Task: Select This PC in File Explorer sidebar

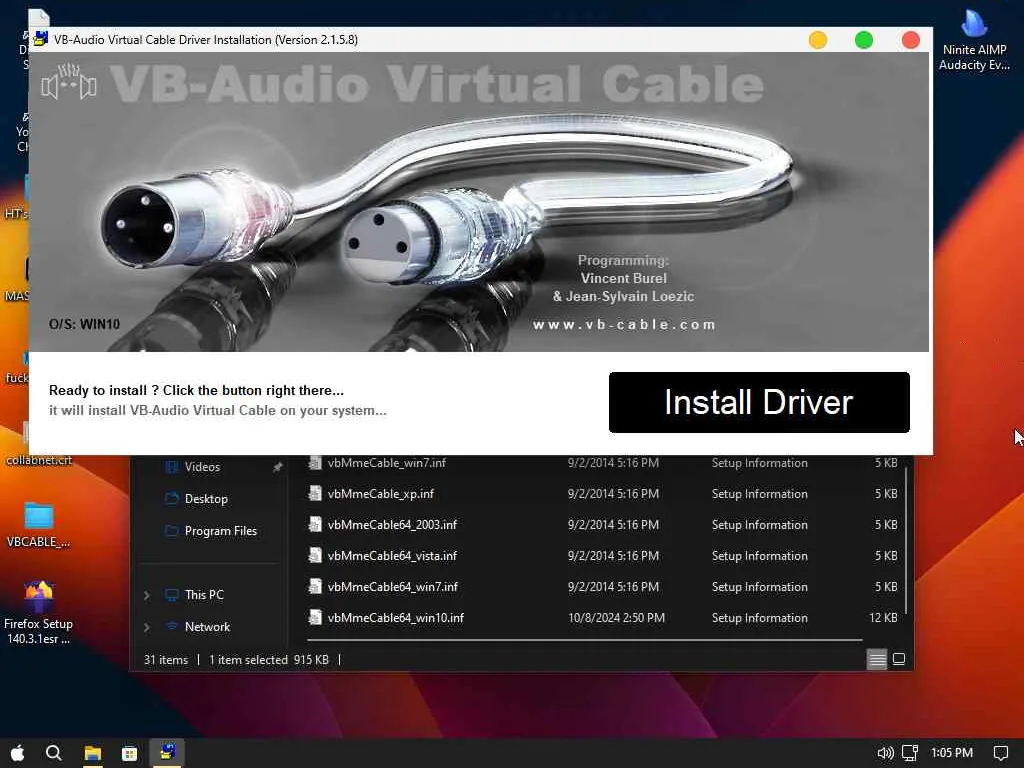Action: click(x=204, y=595)
